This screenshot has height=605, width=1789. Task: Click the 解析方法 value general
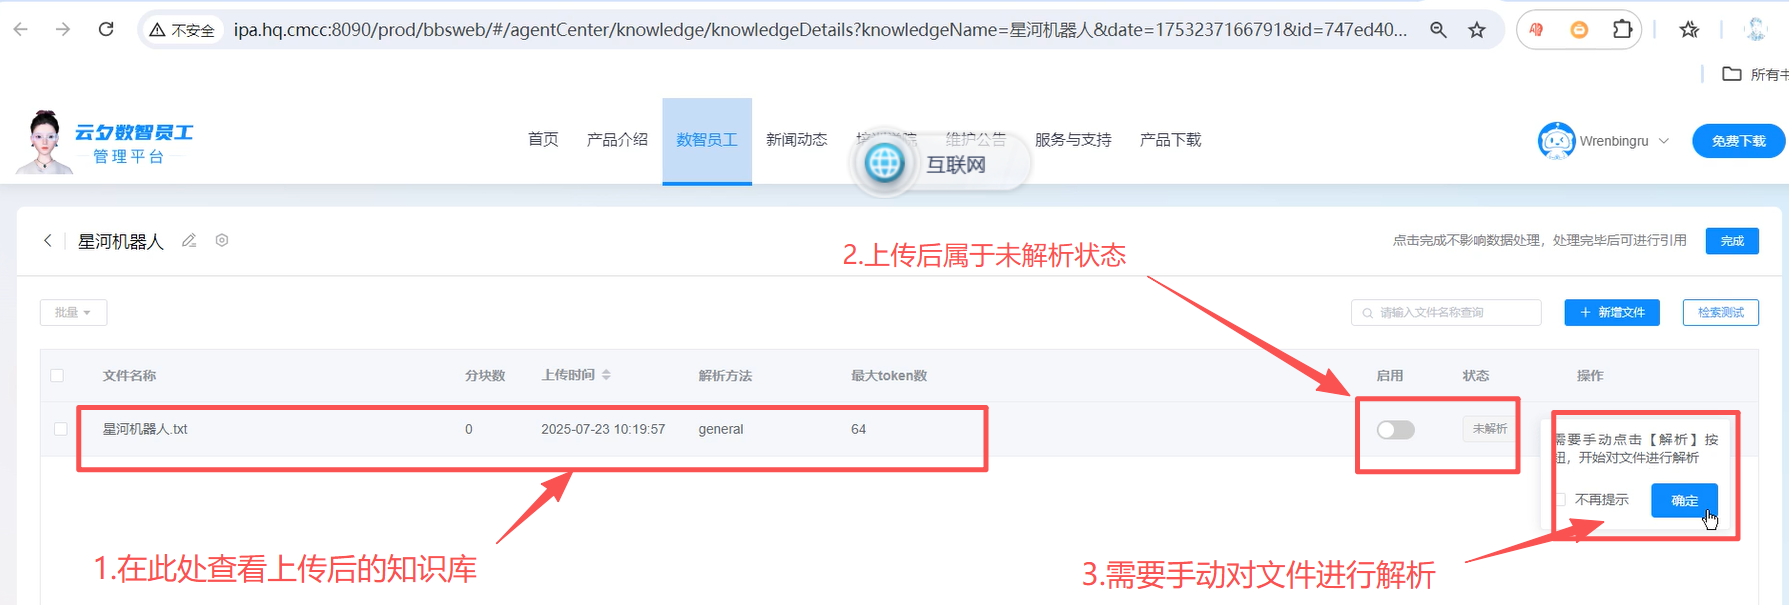click(x=721, y=429)
